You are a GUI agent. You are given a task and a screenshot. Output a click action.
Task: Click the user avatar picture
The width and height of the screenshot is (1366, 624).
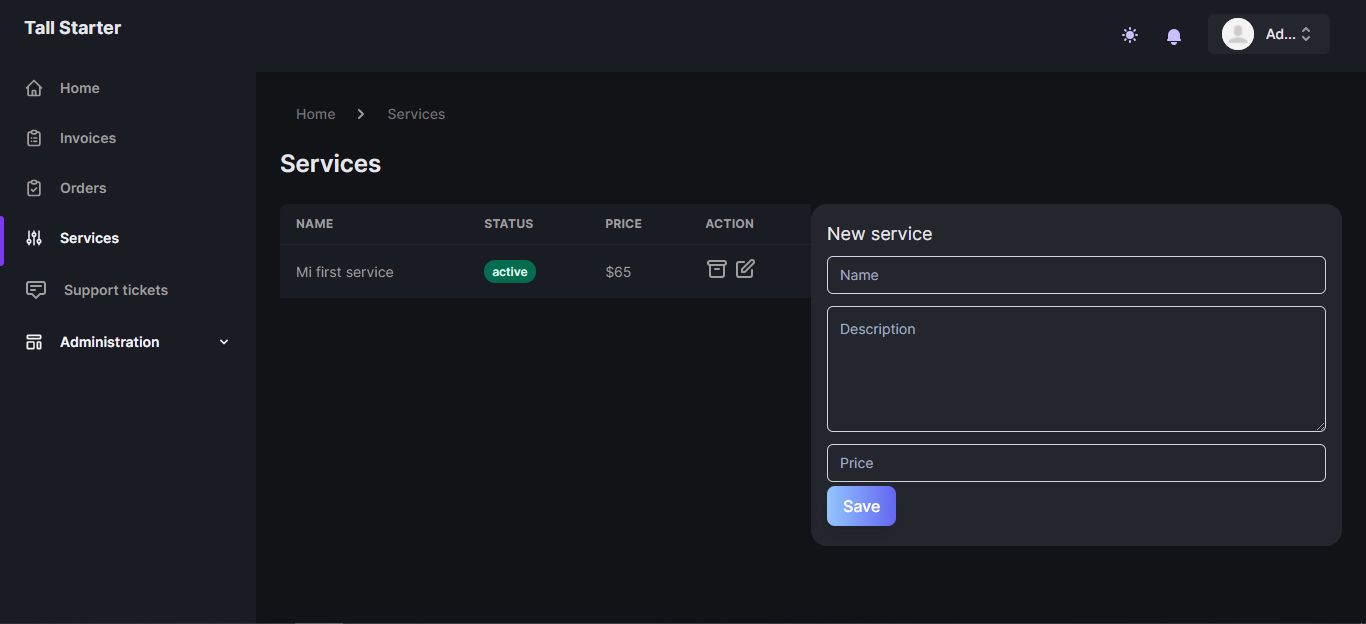point(1238,34)
